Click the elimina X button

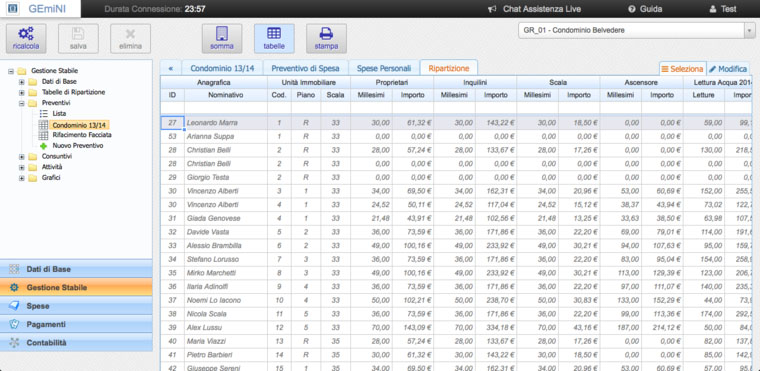pyautogui.click(x=130, y=38)
